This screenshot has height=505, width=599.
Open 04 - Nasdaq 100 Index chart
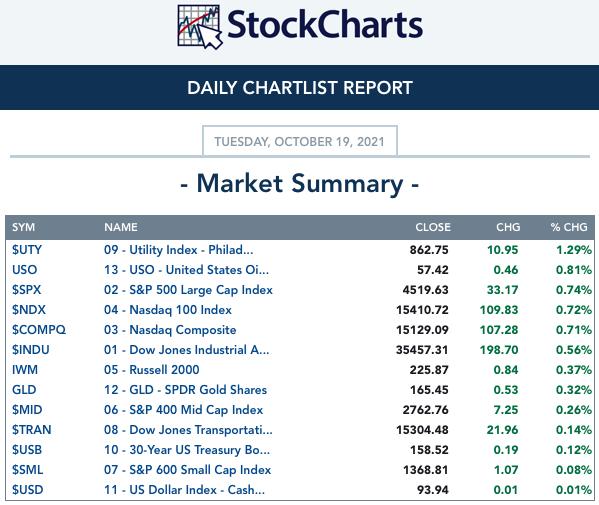(x=168, y=310)
